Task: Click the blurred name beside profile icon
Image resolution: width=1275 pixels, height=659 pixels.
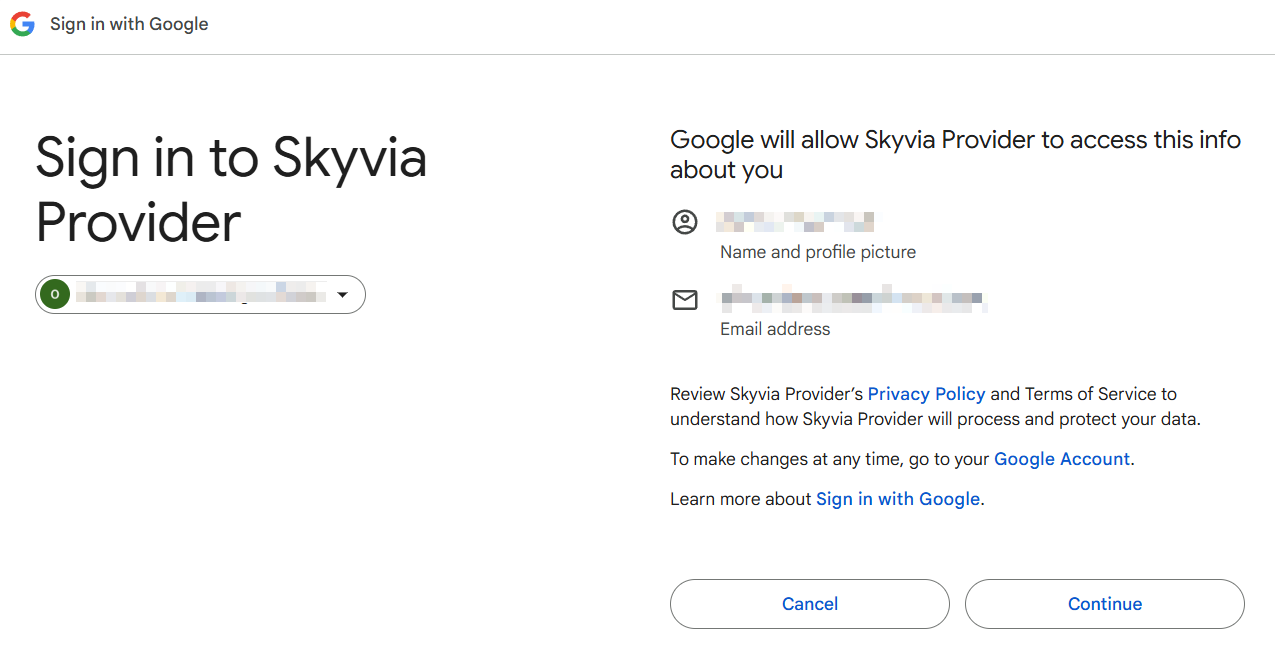Action: click(x=797, y=221)
